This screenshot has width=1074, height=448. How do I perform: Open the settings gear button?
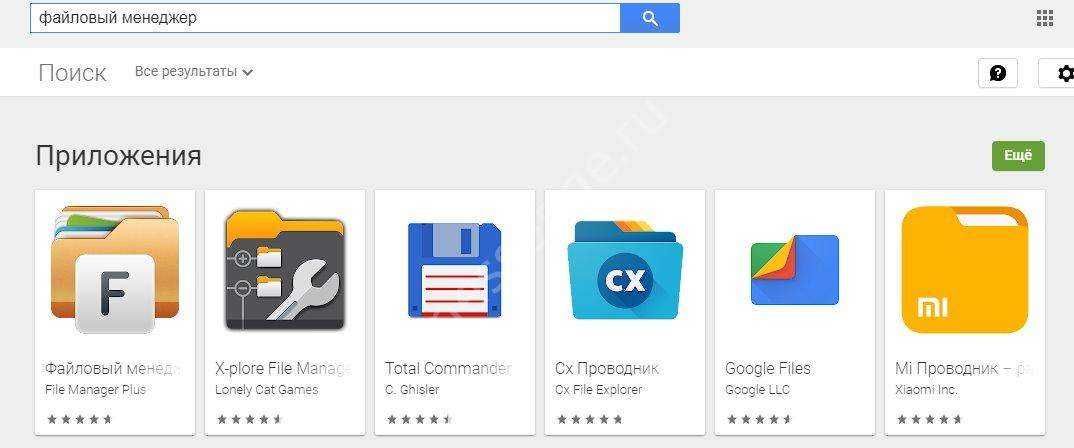click(1058, 73)
